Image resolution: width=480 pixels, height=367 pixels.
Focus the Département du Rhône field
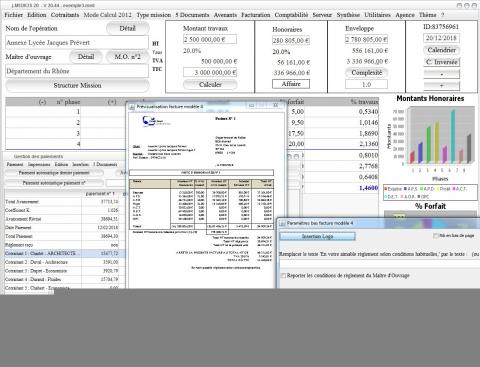[x=77, y=71]
